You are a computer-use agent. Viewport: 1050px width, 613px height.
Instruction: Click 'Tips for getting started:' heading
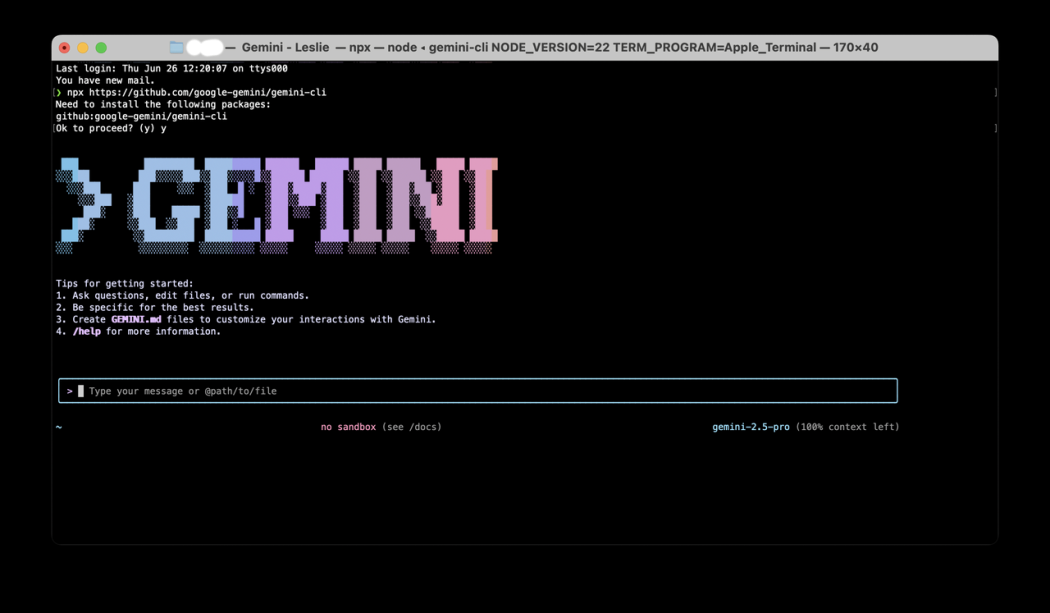(124, 284)
